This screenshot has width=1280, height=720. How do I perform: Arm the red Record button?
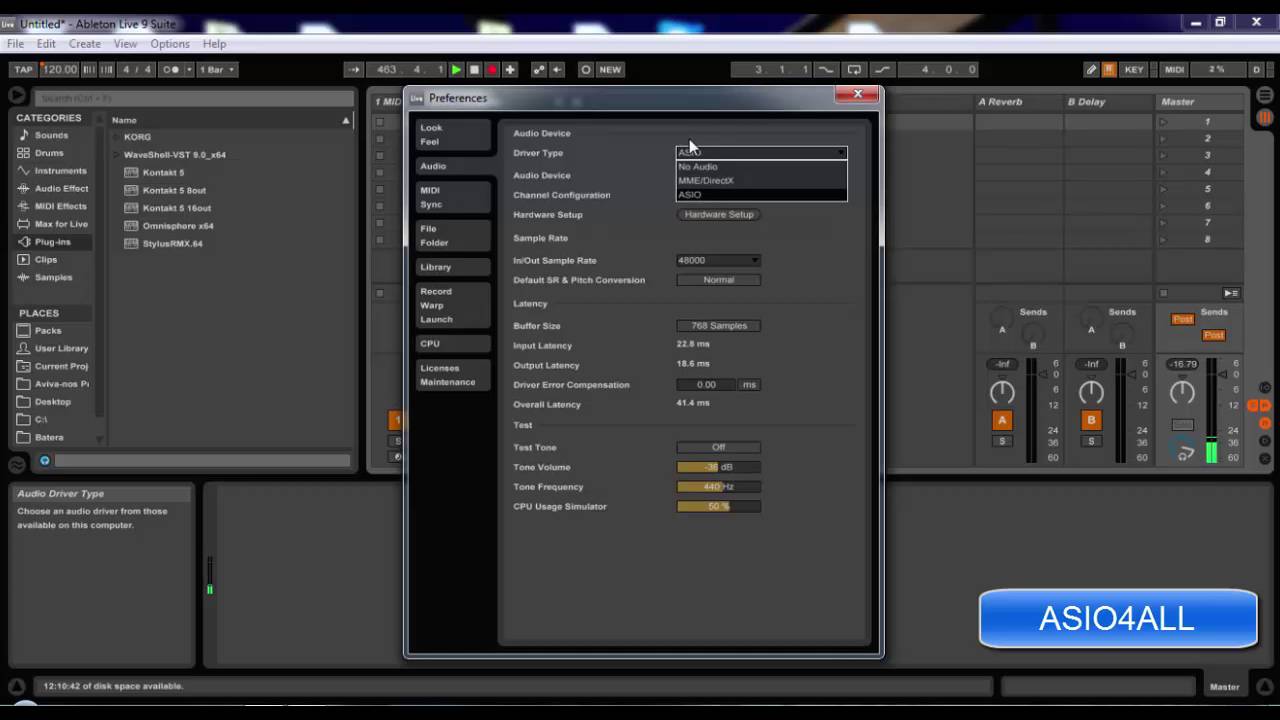492,70
